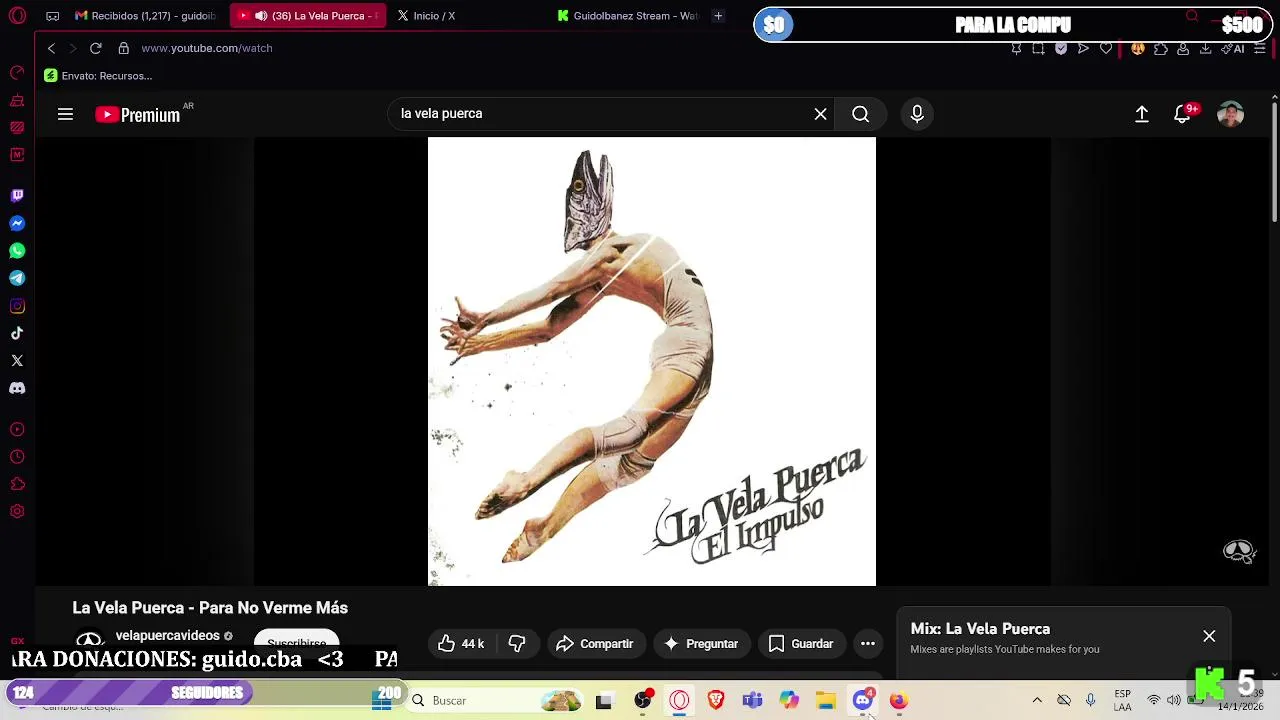Open Instagram in the Opera sidebar
1280x720 pixels.
coord(17,306)
